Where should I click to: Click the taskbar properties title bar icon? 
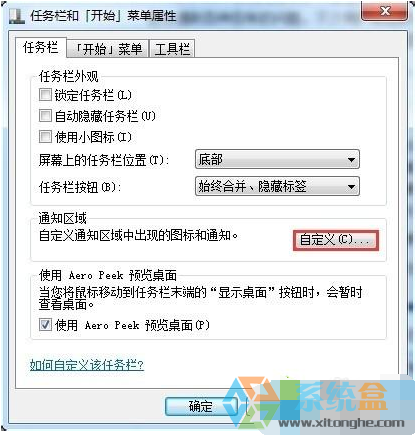pos(16,15)
